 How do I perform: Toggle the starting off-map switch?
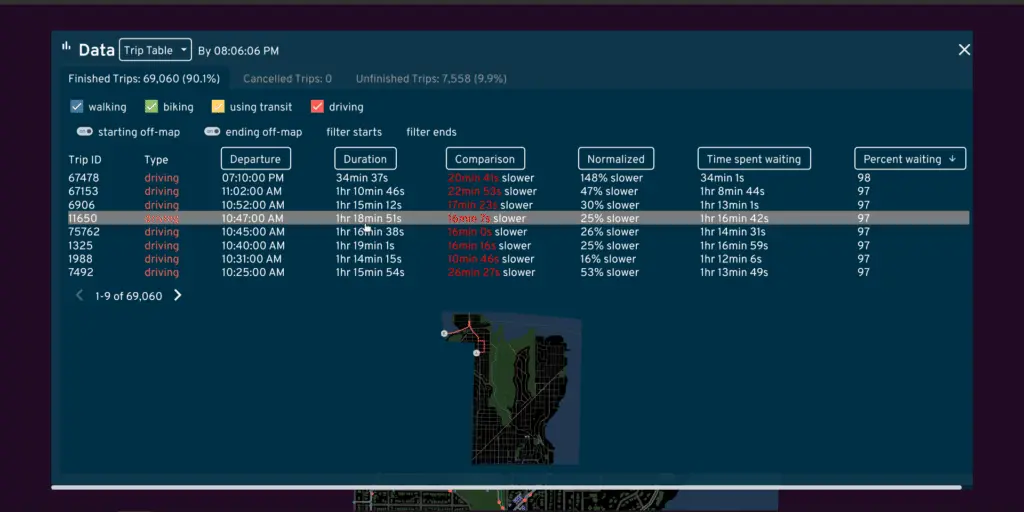point(85,132)
